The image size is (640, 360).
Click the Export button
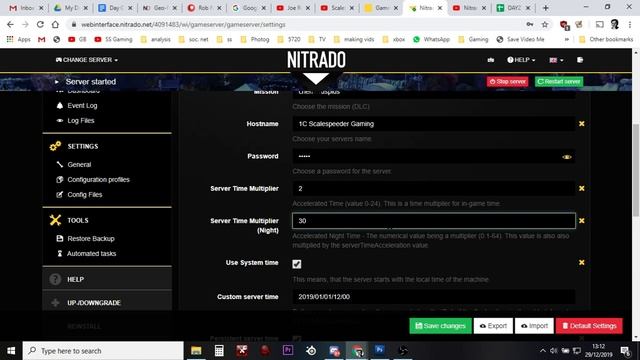tap(493, 326)
